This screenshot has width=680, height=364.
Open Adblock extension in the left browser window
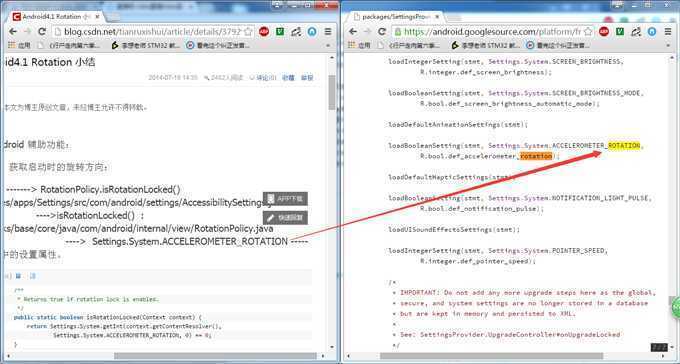pyautogui.click(x=264, y=31)
